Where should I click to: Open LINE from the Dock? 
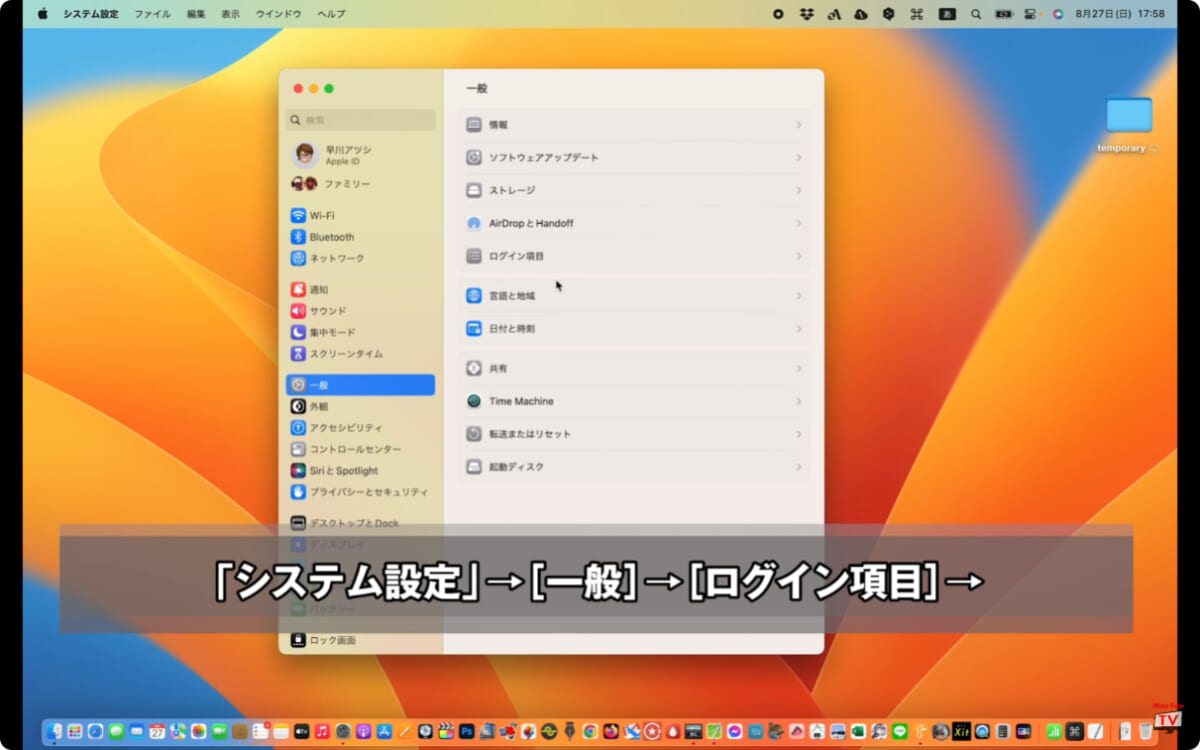[x=899, y=731]
